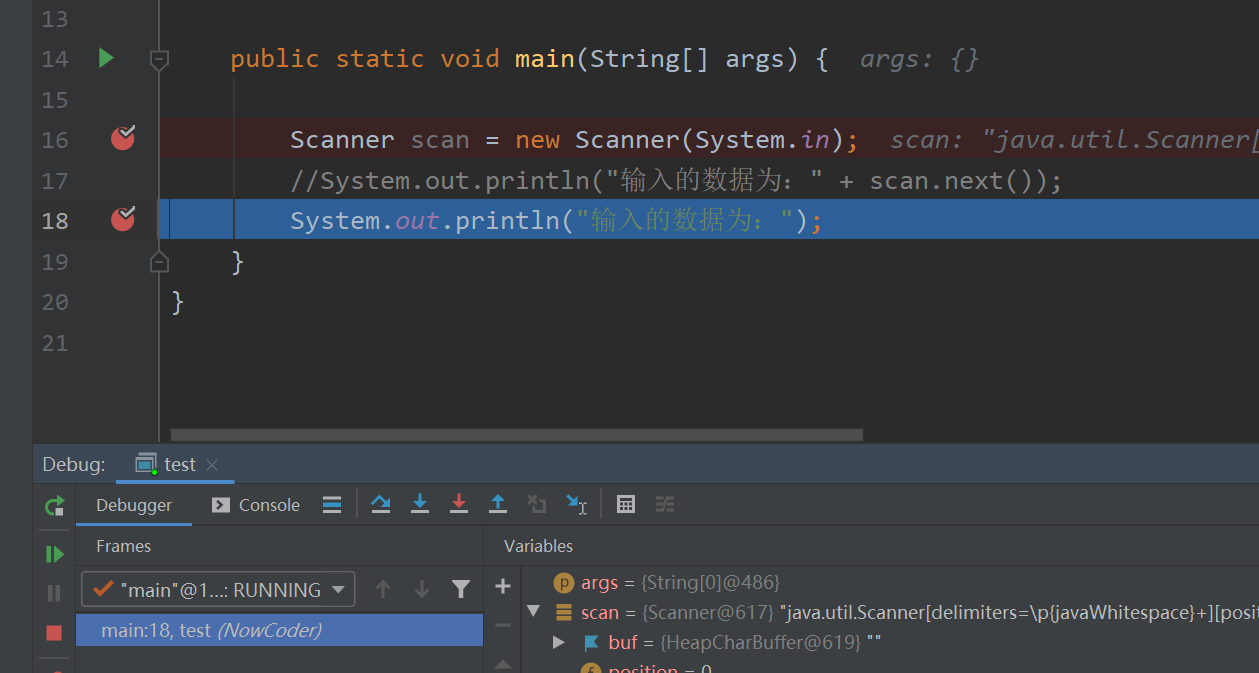The width and height of the screenshot is (1259, 673).
Task: Click the Step Over button
Action: (380, 504)
